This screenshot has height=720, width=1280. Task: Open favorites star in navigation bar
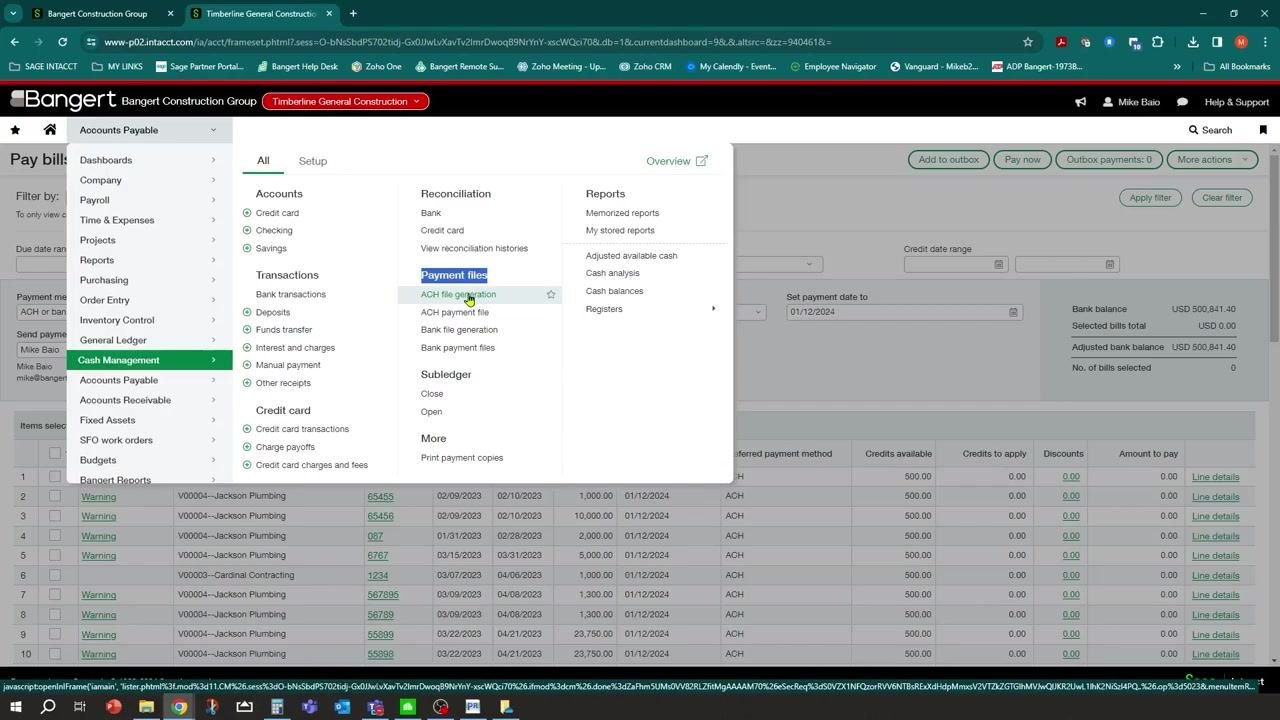coord(15,130)
